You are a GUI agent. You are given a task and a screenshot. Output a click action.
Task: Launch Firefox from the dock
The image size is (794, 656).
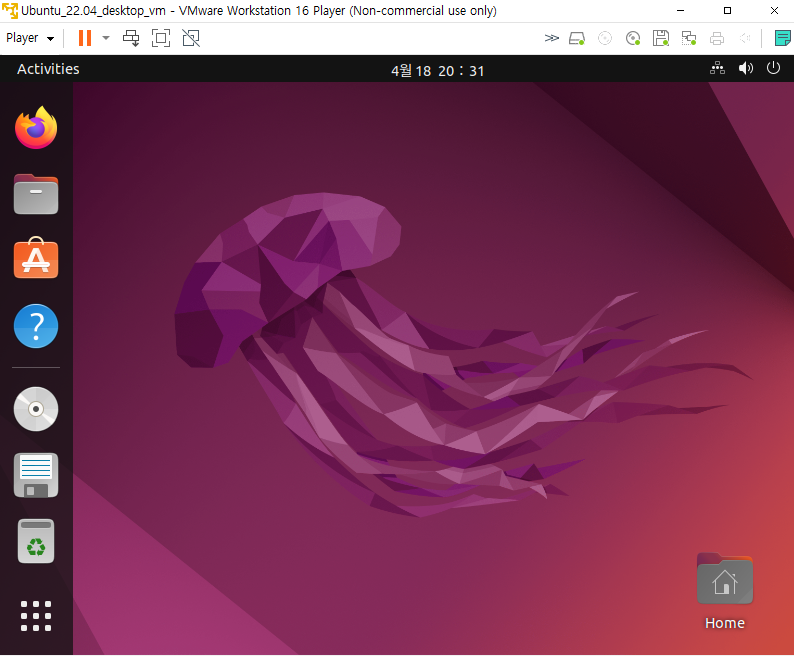[36, 128]
